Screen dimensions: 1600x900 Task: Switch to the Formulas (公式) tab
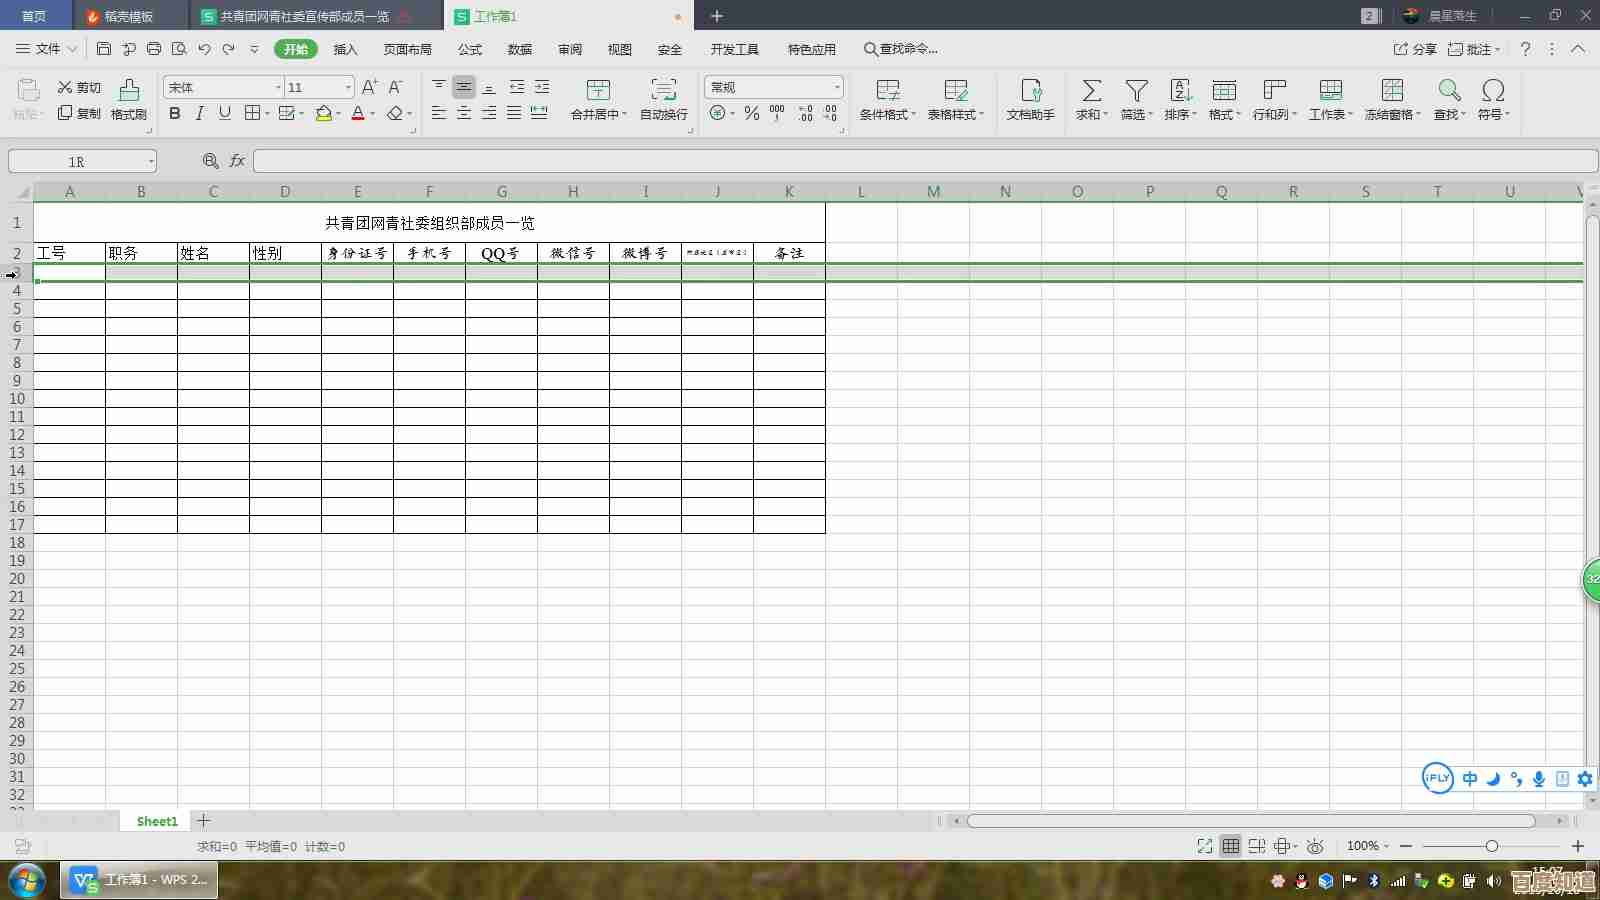470,49
